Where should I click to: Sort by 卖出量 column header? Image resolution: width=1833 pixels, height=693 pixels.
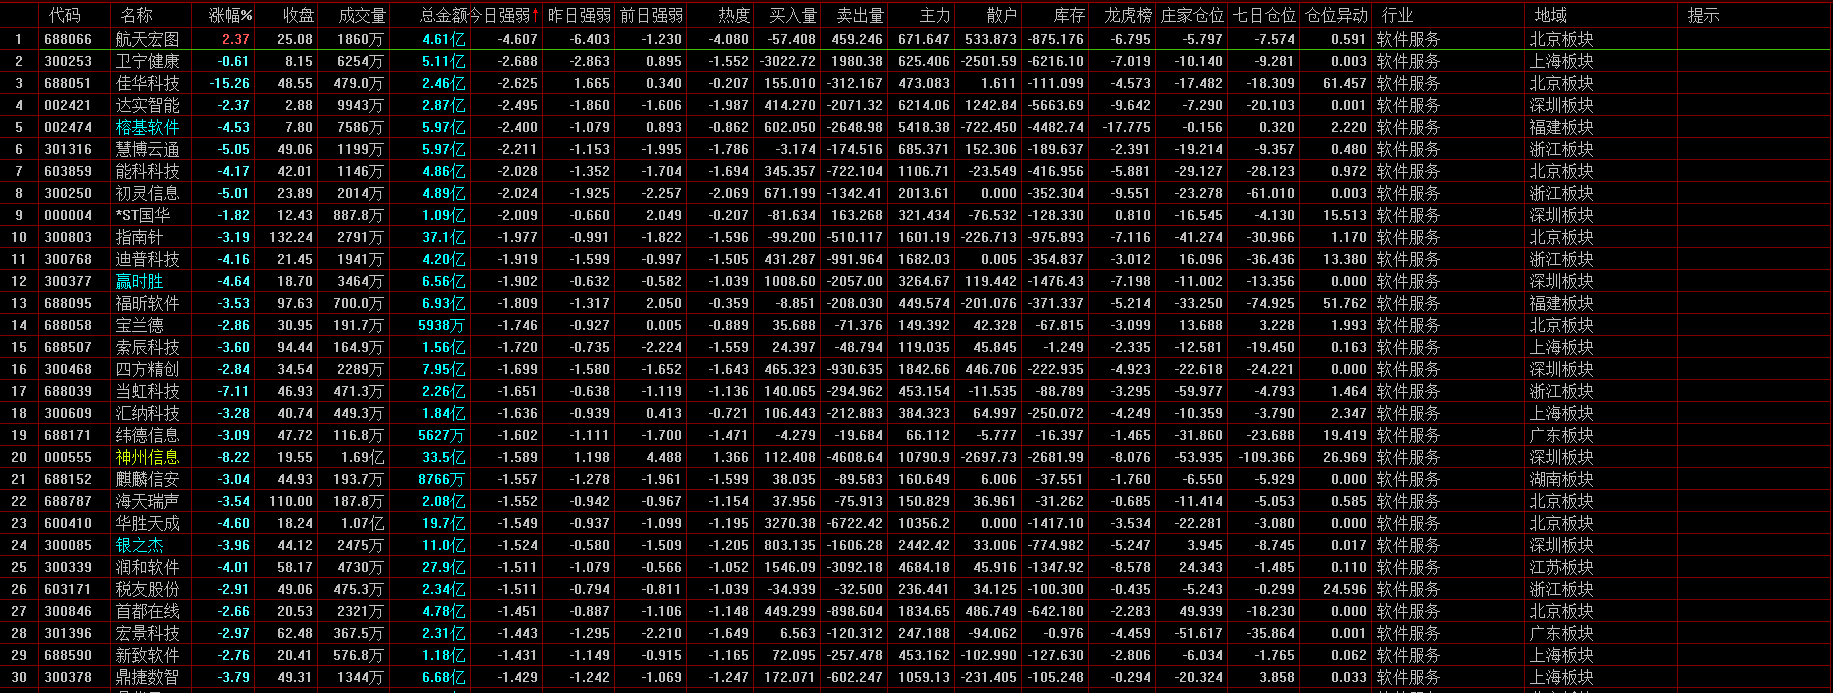pyautogui.click(x=860, y=15)
